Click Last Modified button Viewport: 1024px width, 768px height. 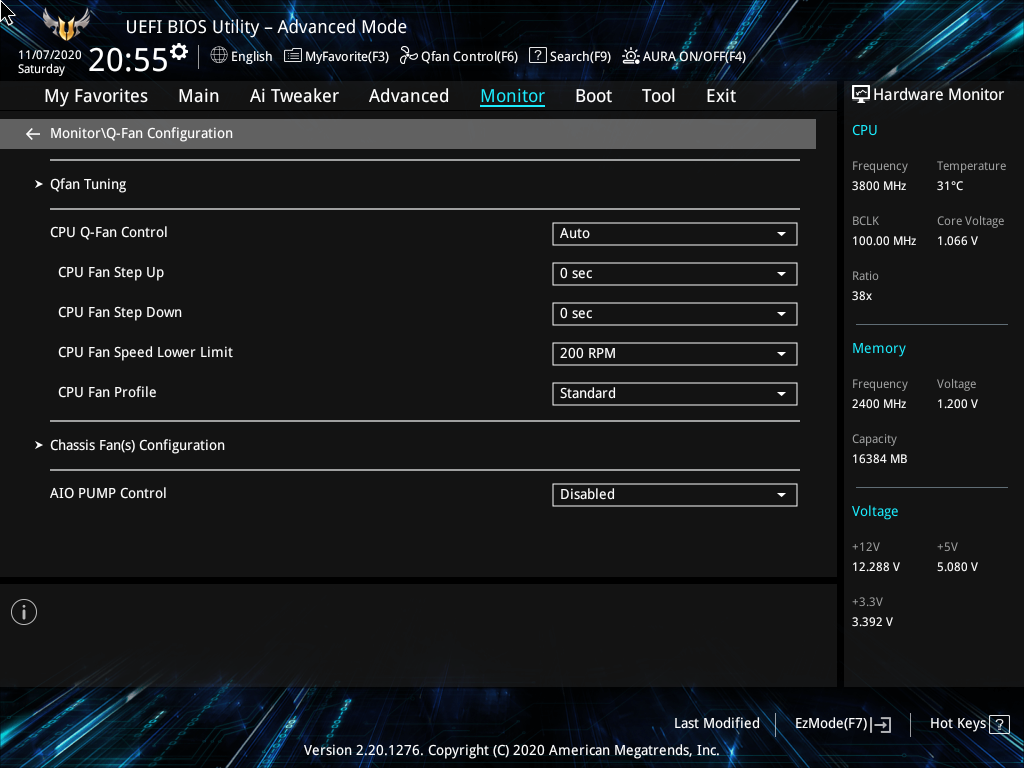click(716, 724)
